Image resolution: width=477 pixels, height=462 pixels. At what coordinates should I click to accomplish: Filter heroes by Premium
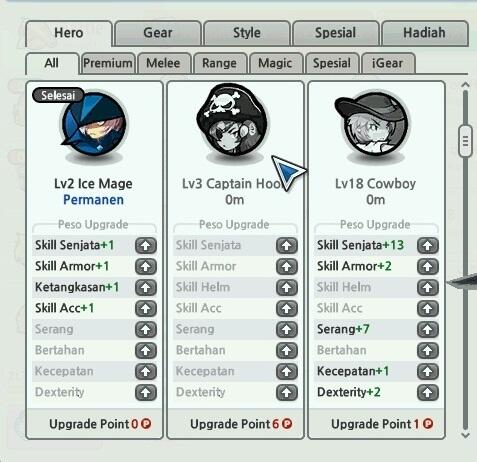pyautogui.click(x=108, y=63)
